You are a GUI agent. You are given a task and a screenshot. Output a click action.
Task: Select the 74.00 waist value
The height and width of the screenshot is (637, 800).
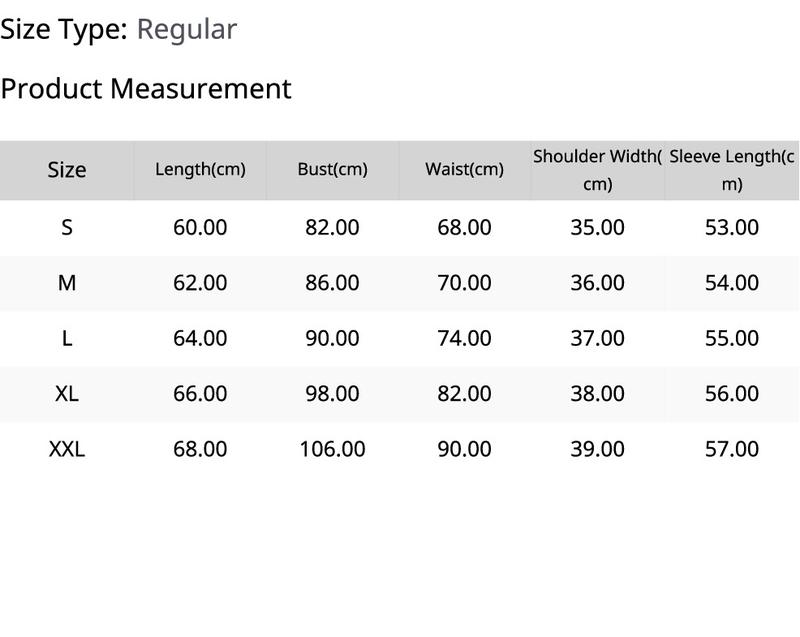(464, 338)
